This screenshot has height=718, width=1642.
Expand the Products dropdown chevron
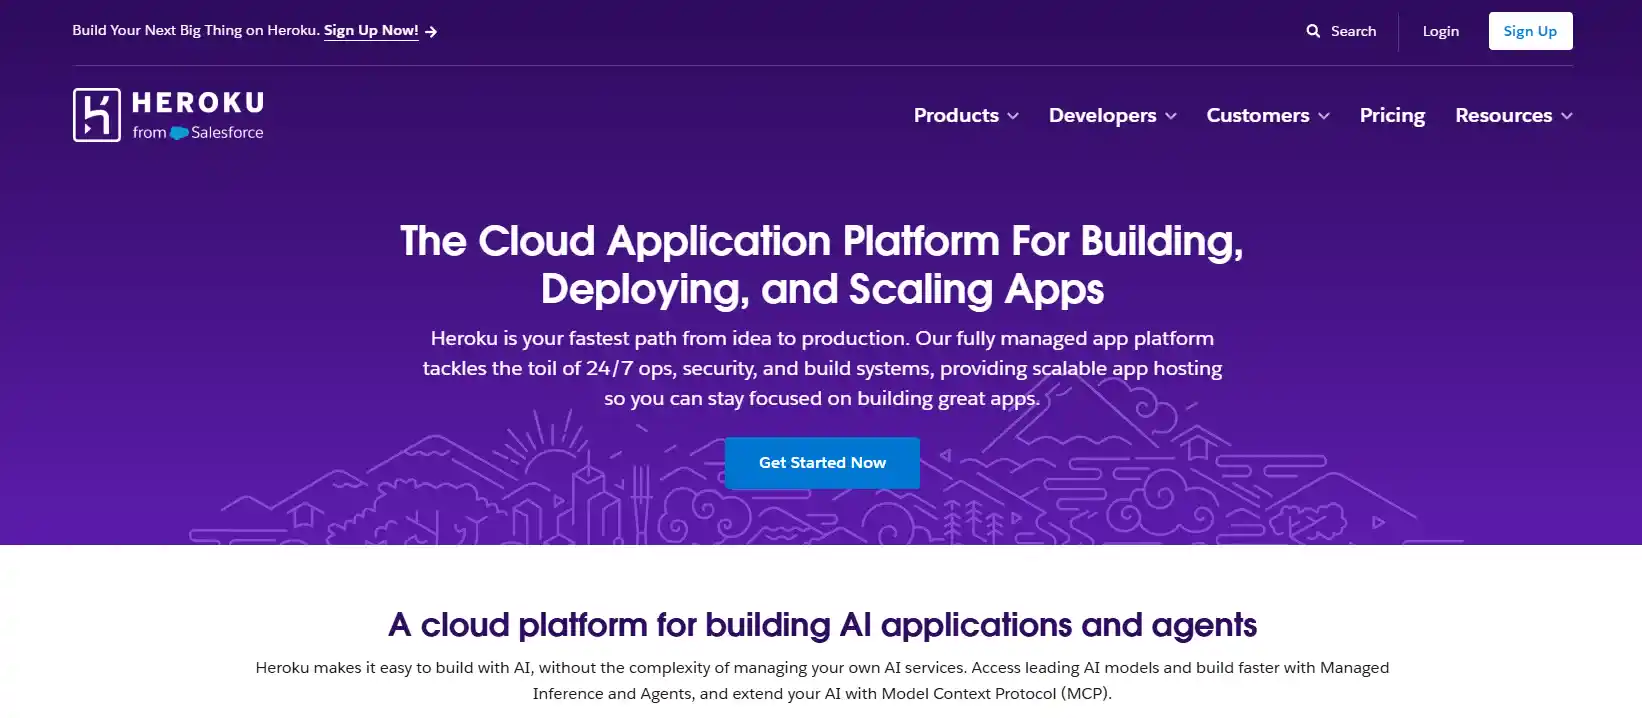[x=1013, y=116]
